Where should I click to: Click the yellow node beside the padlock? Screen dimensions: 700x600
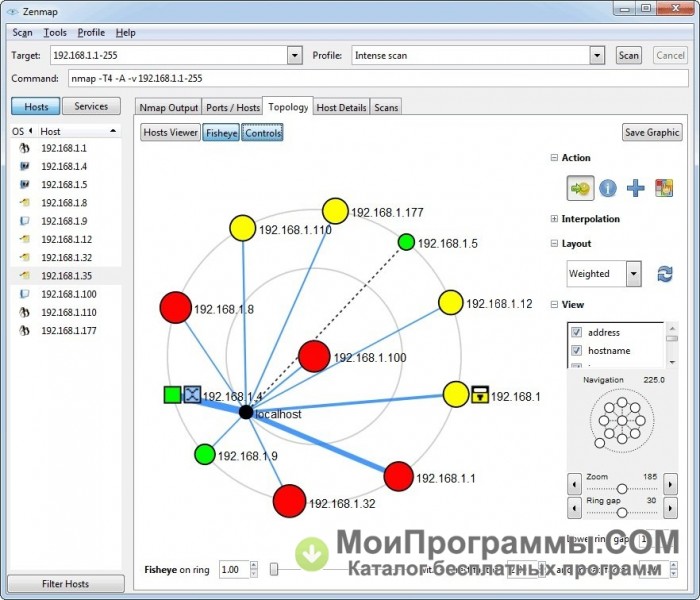456,394
